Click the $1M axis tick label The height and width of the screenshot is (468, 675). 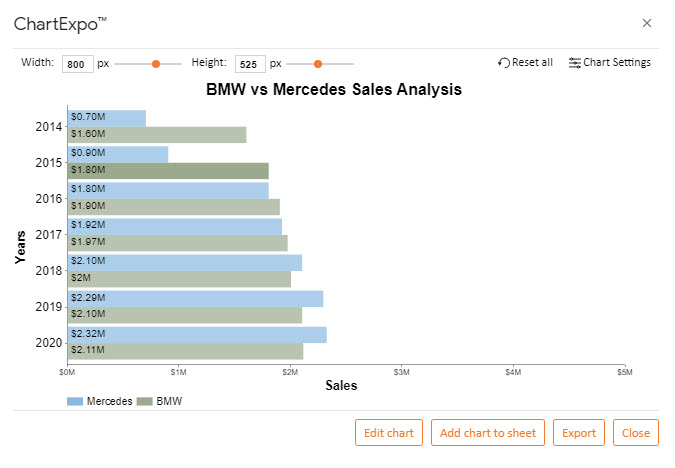pyautogui.click(x=179, y=372)
